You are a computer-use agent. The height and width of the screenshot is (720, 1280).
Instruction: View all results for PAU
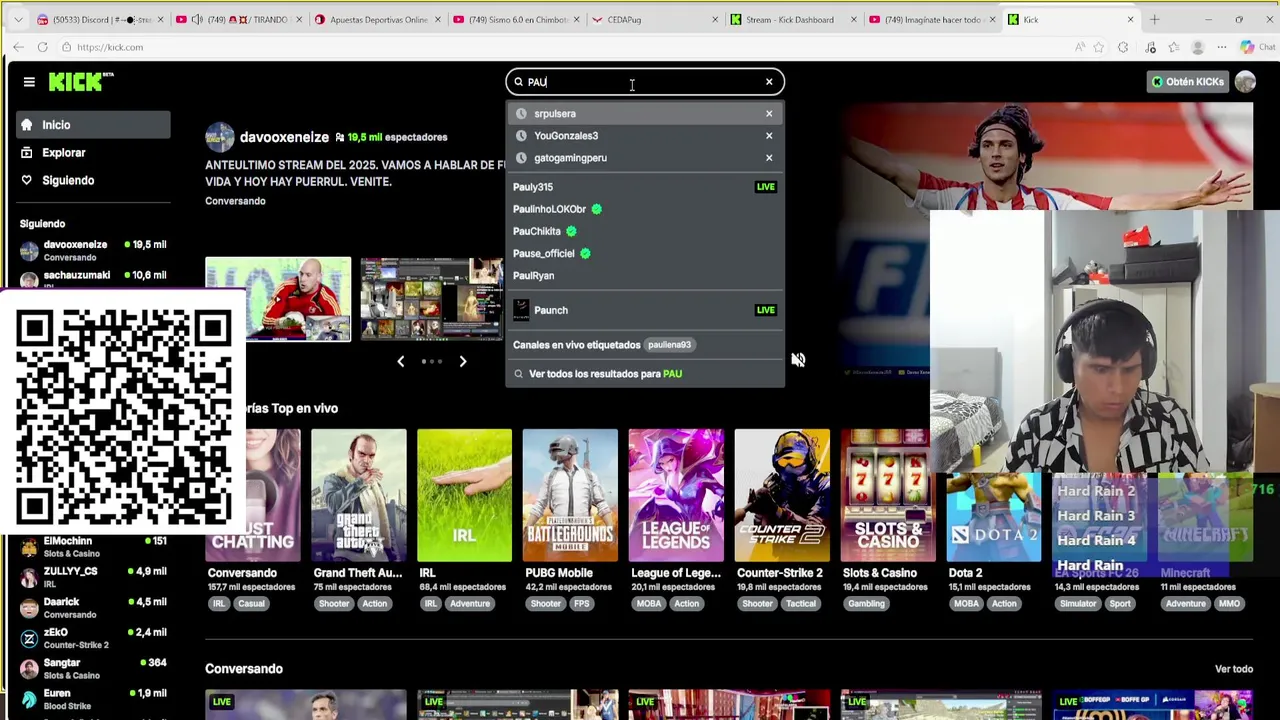coord(644,374)
